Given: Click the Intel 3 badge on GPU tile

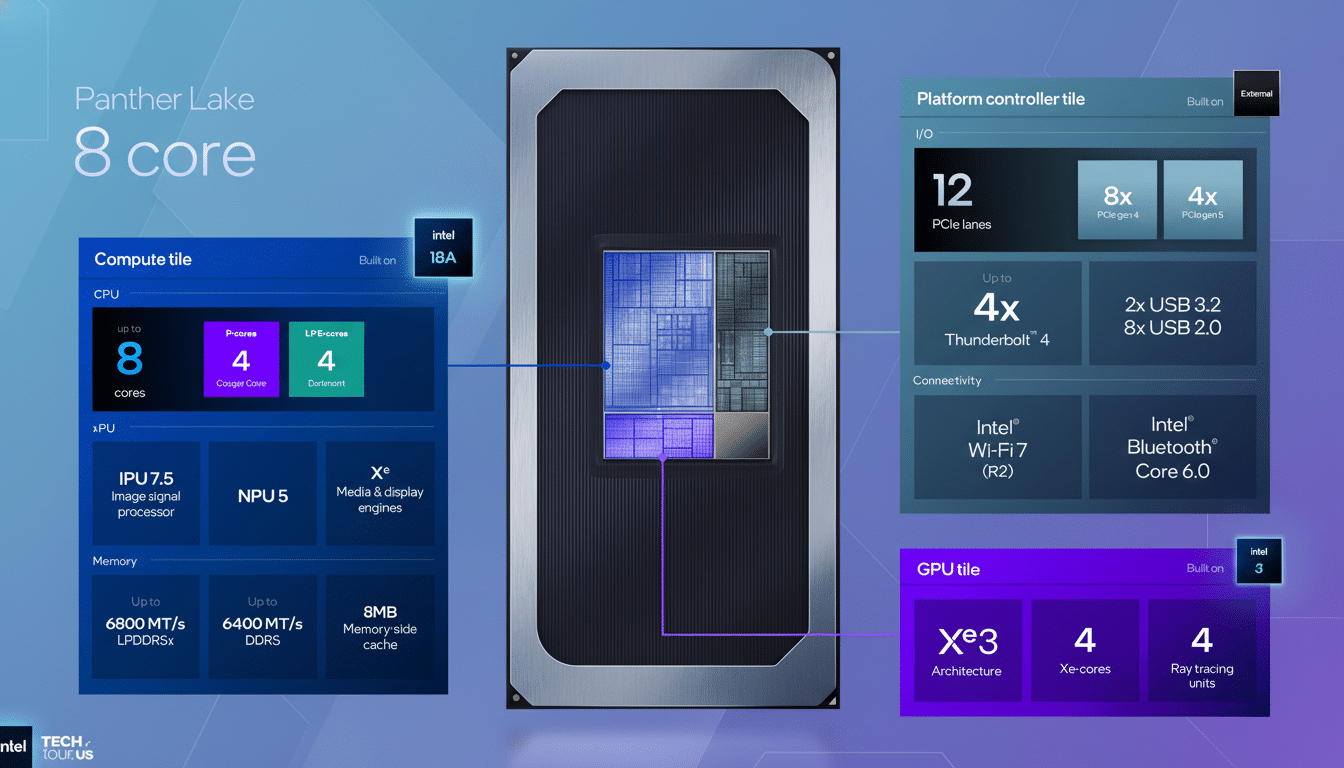Looking at the screenshot, I should click(x=1258, y=561).
